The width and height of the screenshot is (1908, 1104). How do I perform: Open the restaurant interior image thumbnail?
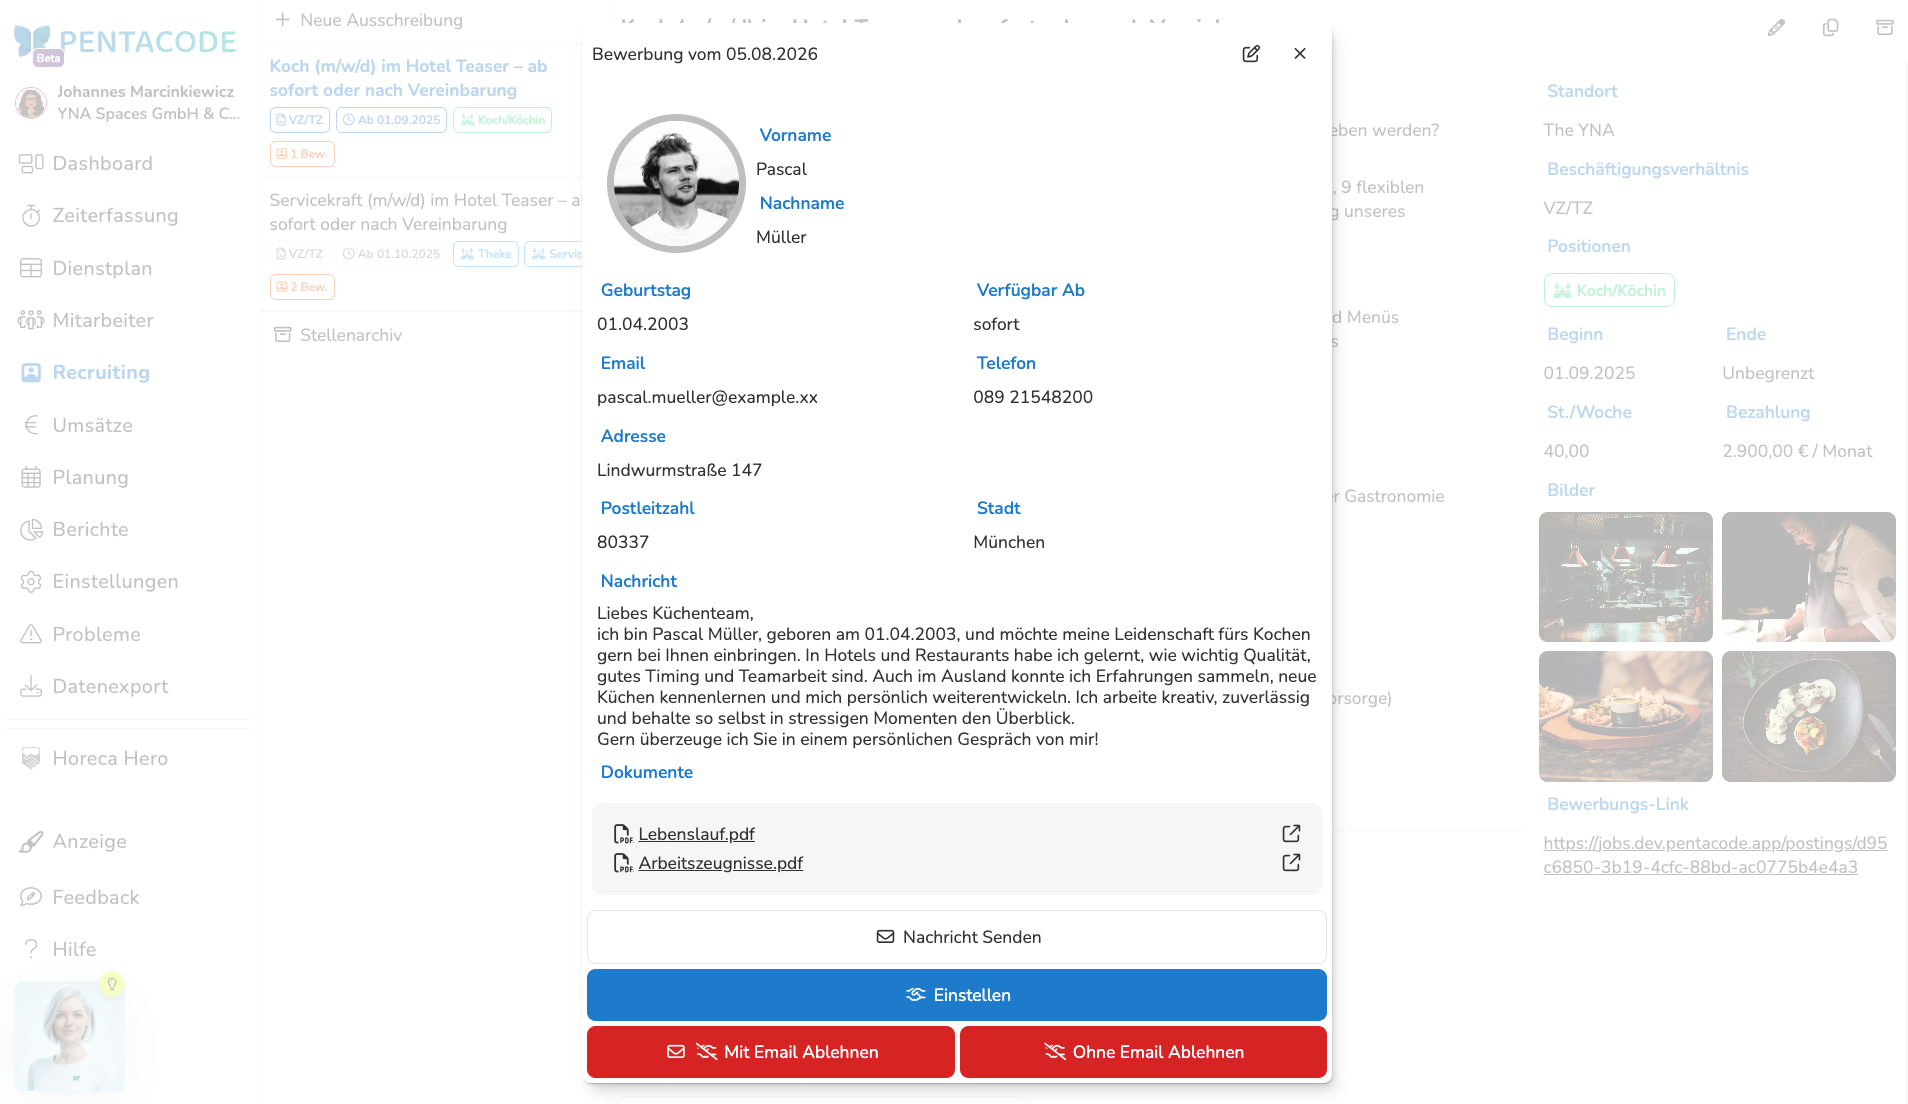click(1625, 577)
